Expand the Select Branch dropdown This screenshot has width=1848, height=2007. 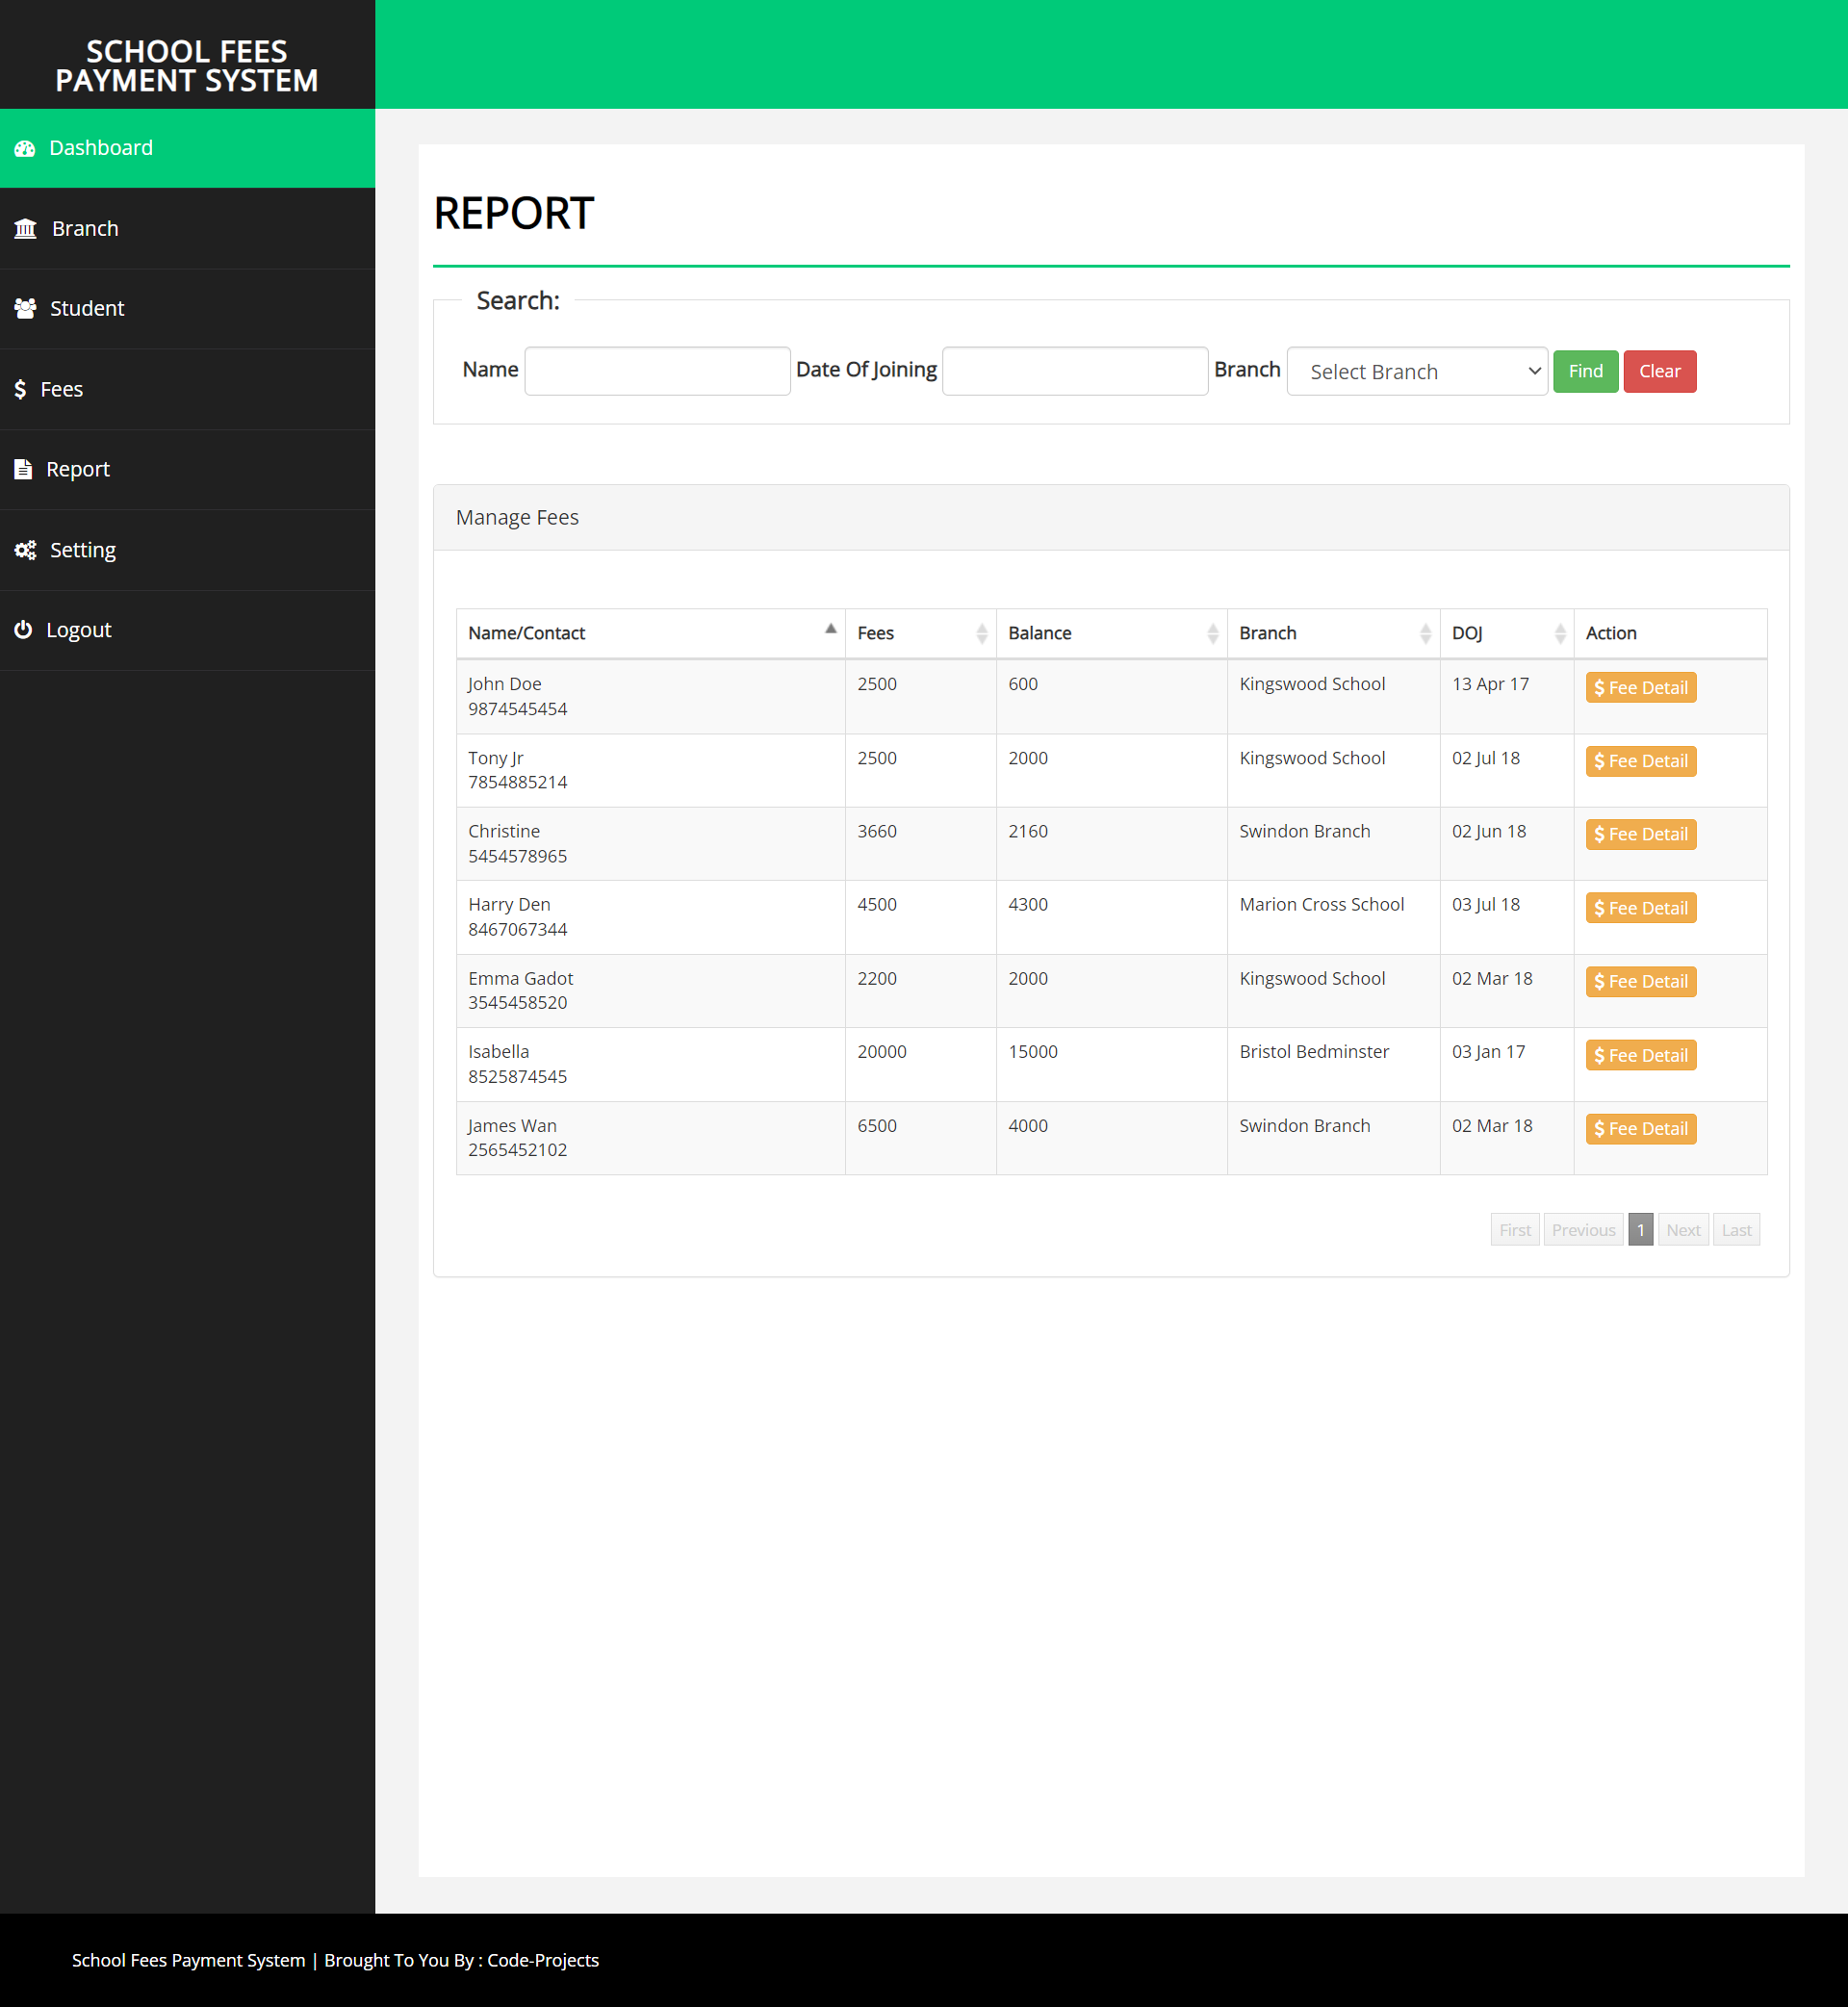(1417, 371)
